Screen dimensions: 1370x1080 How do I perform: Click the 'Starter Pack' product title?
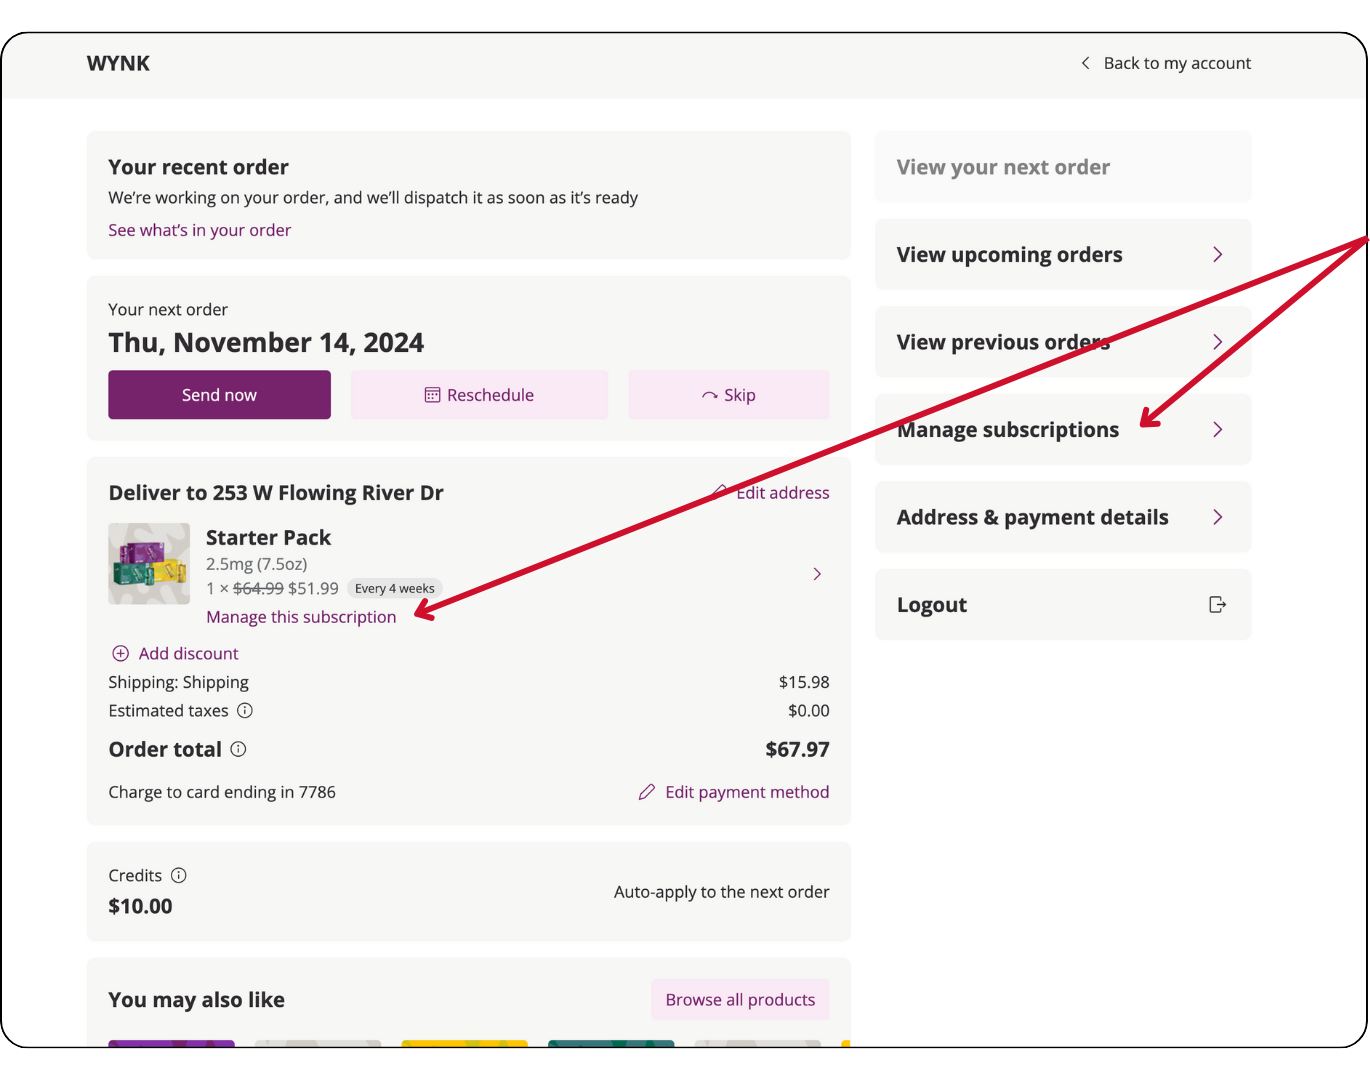pyautogui.click(x=268, y=537)
